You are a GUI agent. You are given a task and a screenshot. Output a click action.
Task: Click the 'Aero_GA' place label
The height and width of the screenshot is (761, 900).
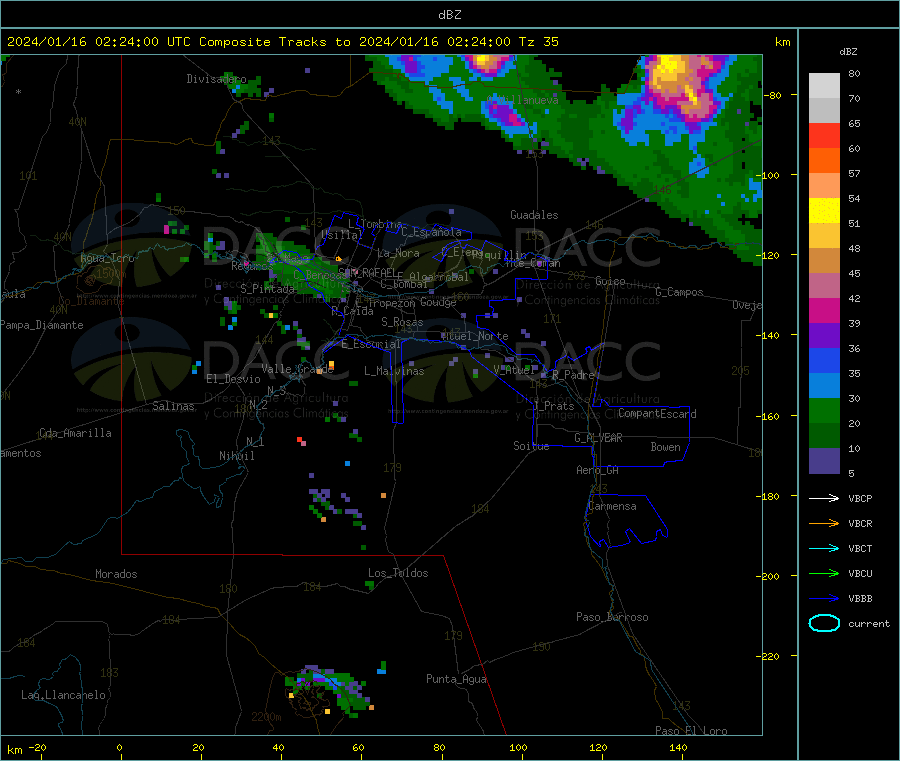tap(597, 470)
